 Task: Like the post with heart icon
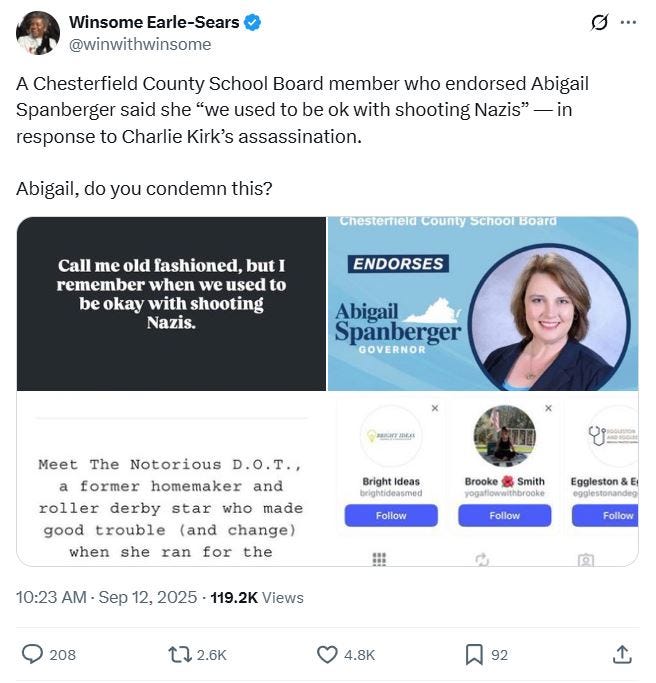[x=327, y=654]
